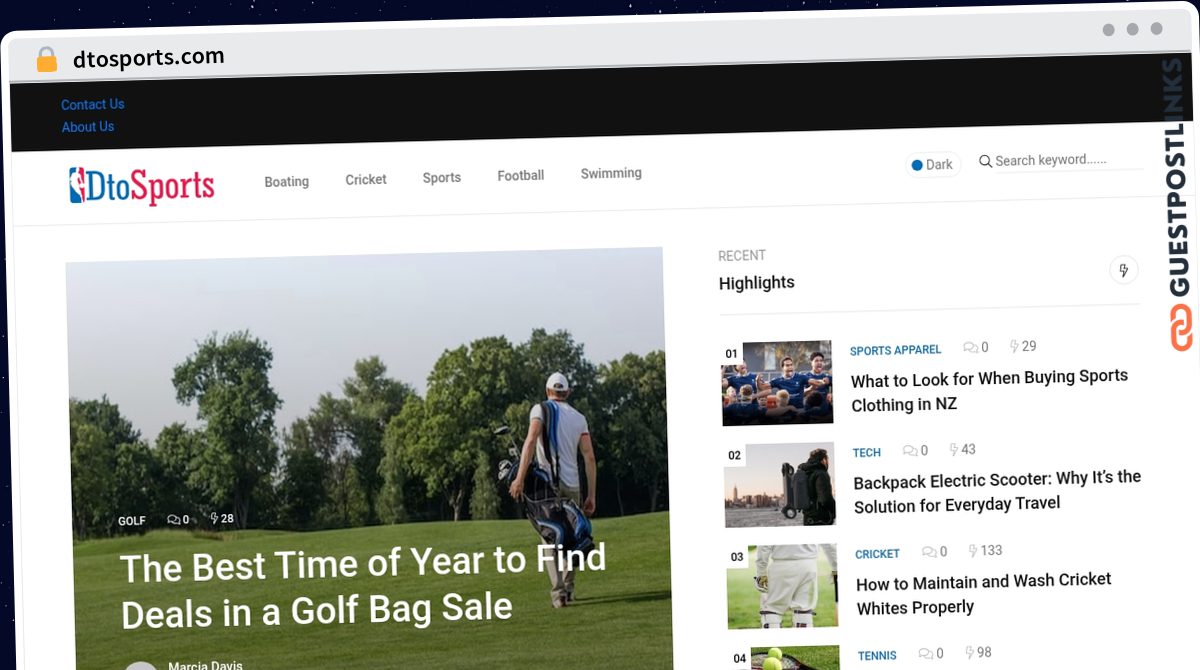Screen dimensions: 1200x670
Task: Click the SPORTS APPAREL category label
Action: point(895,350)
